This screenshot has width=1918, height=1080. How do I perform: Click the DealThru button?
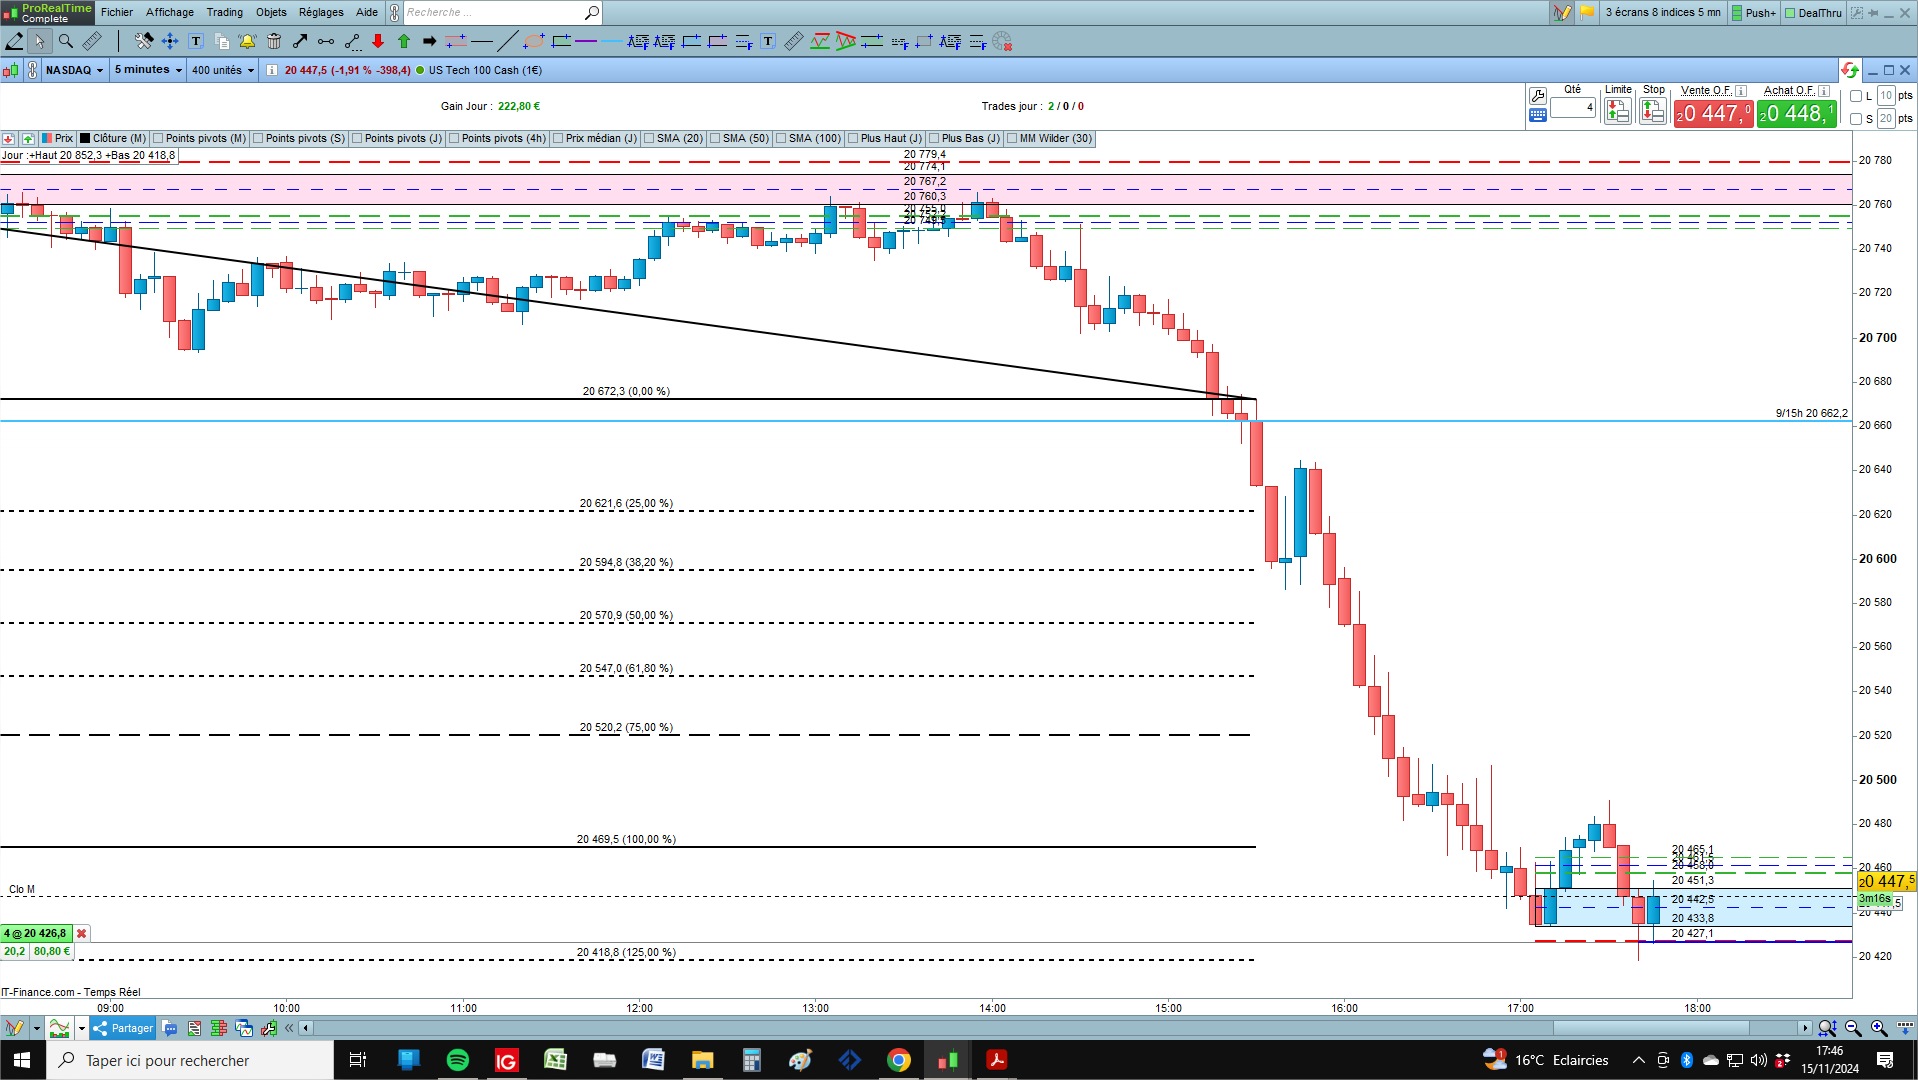[1813, 13]
